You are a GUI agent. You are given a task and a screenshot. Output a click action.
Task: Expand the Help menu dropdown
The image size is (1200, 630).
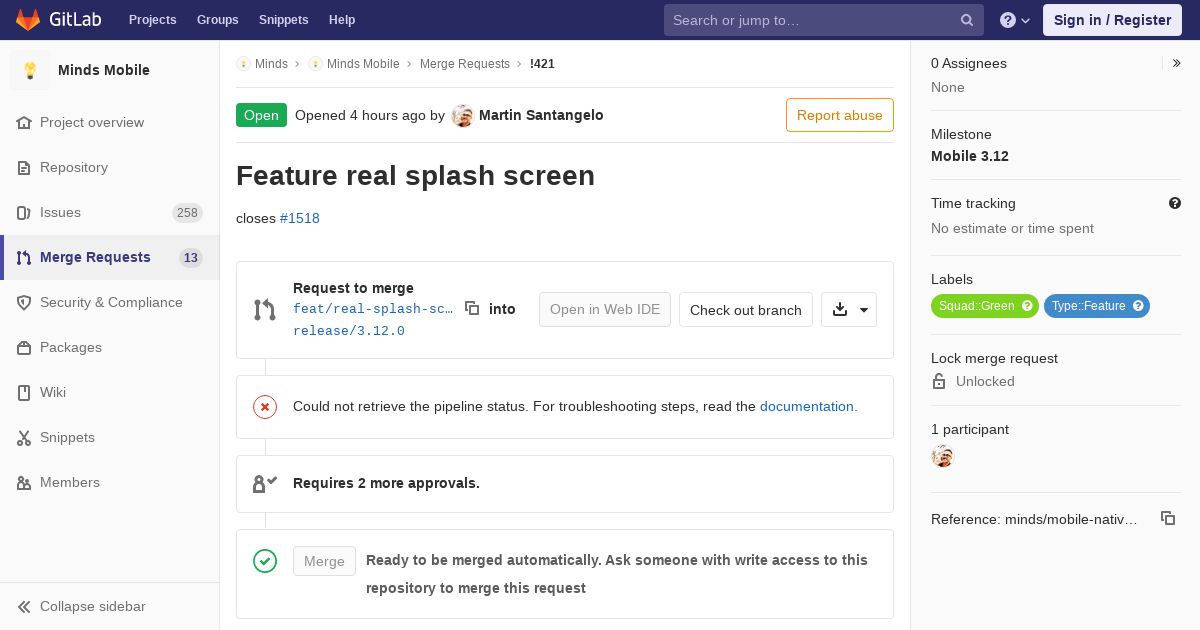(x=1015, y=20)
